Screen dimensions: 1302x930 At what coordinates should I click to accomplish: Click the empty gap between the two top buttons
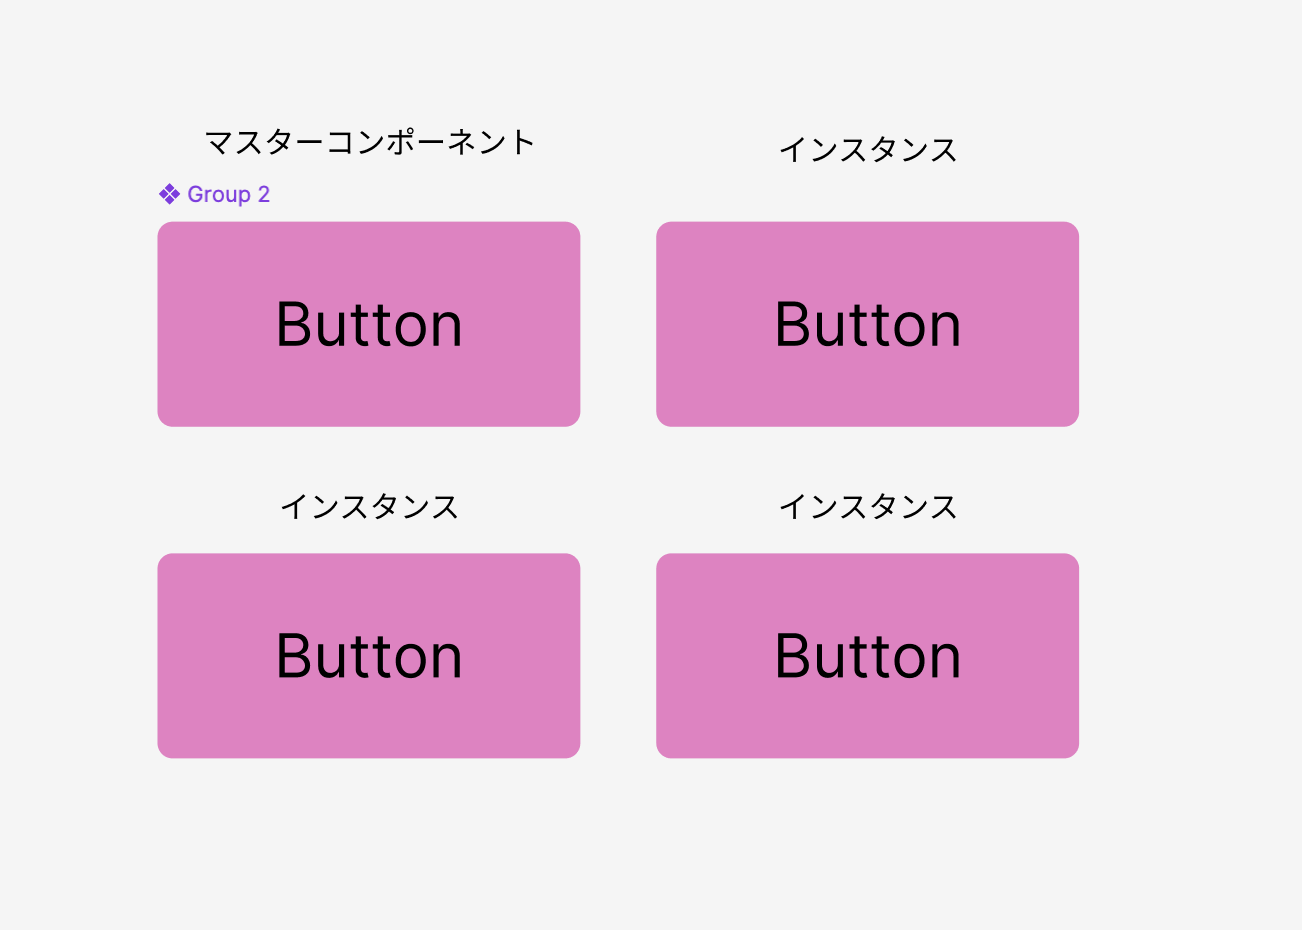click(x=618, y=324)
